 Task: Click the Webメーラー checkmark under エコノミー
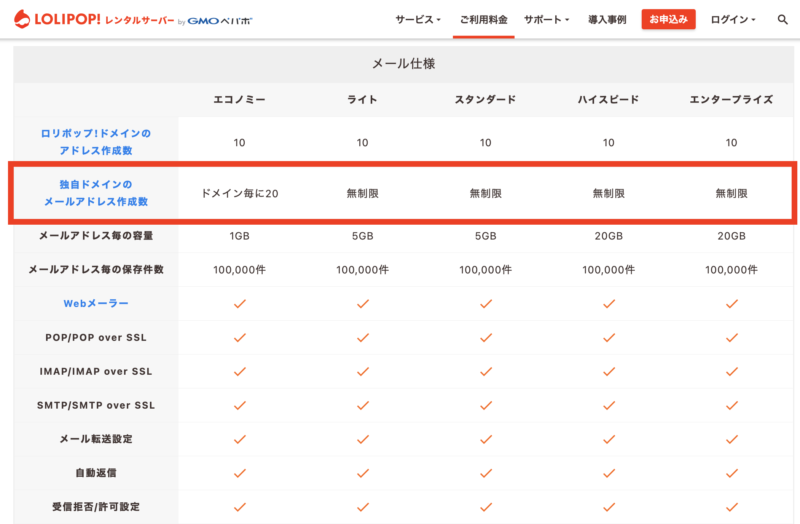[x=240, y=304]
